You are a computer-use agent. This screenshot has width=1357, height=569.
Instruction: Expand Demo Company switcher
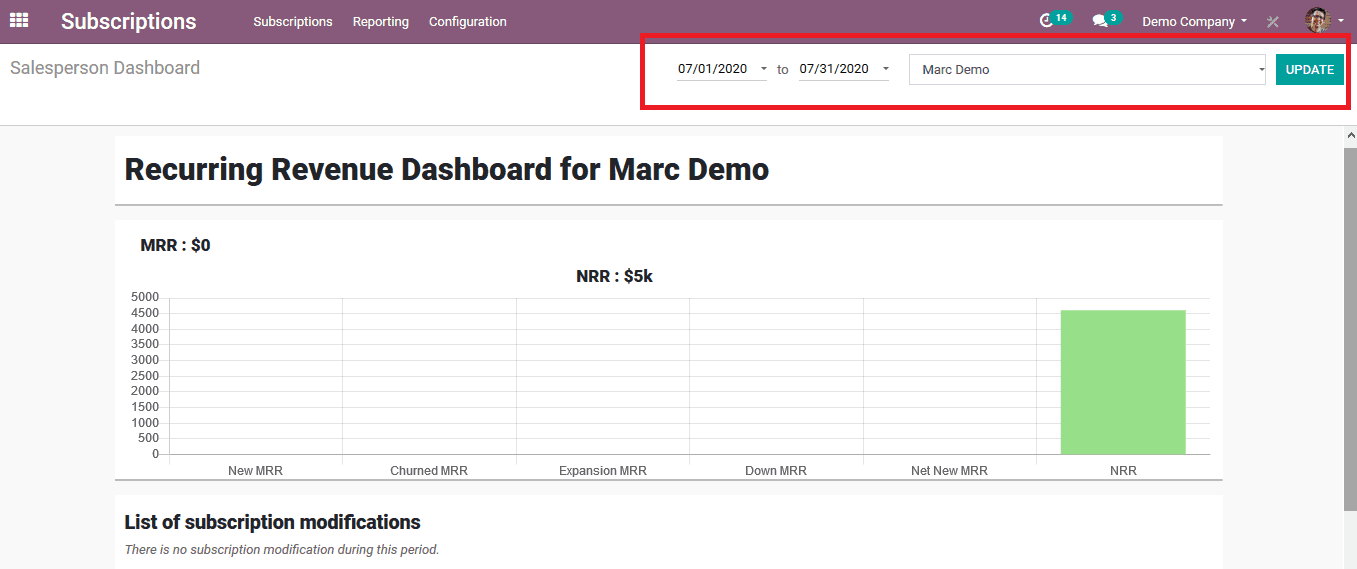[x=1194, y=21]
